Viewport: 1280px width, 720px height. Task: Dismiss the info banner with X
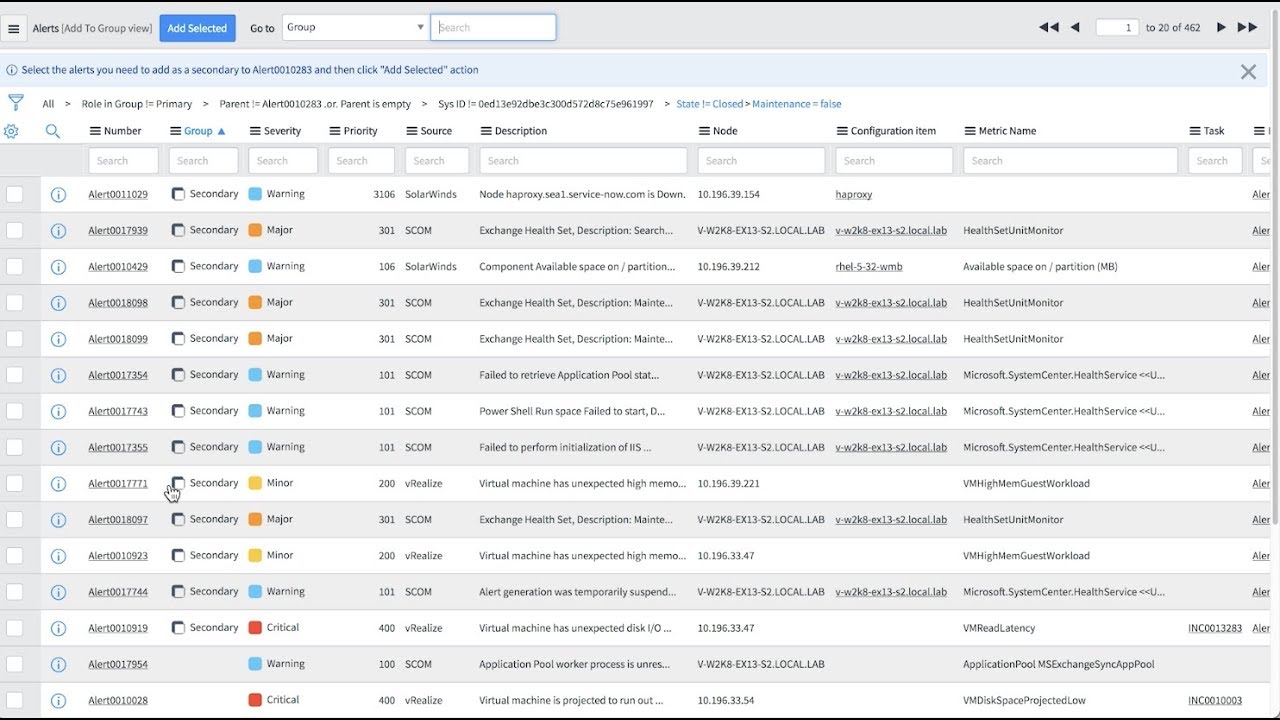tap(1248, 71)
